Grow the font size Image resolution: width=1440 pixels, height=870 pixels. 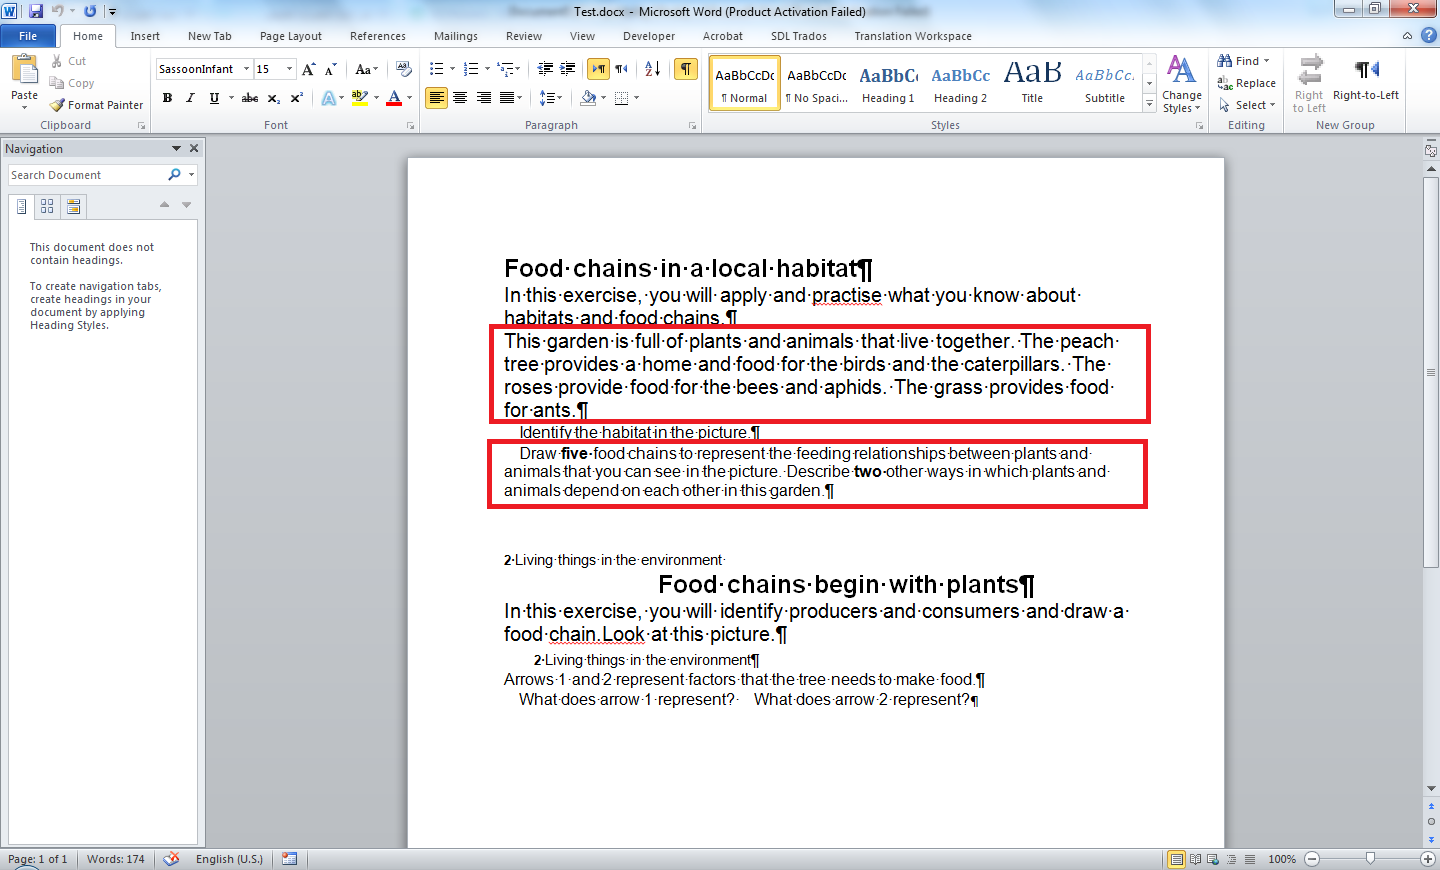[x=309, y=69]
